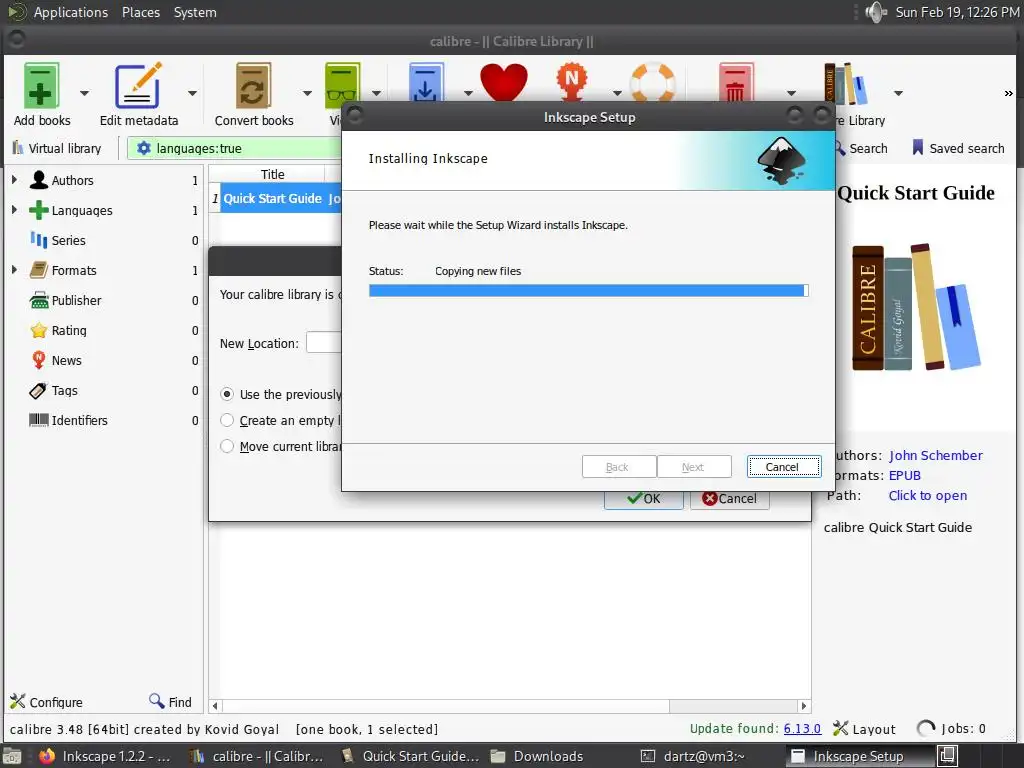This screenshot has width=1024, height=768.
Task: Click the volume speaker icon
Action: [875, 12]
